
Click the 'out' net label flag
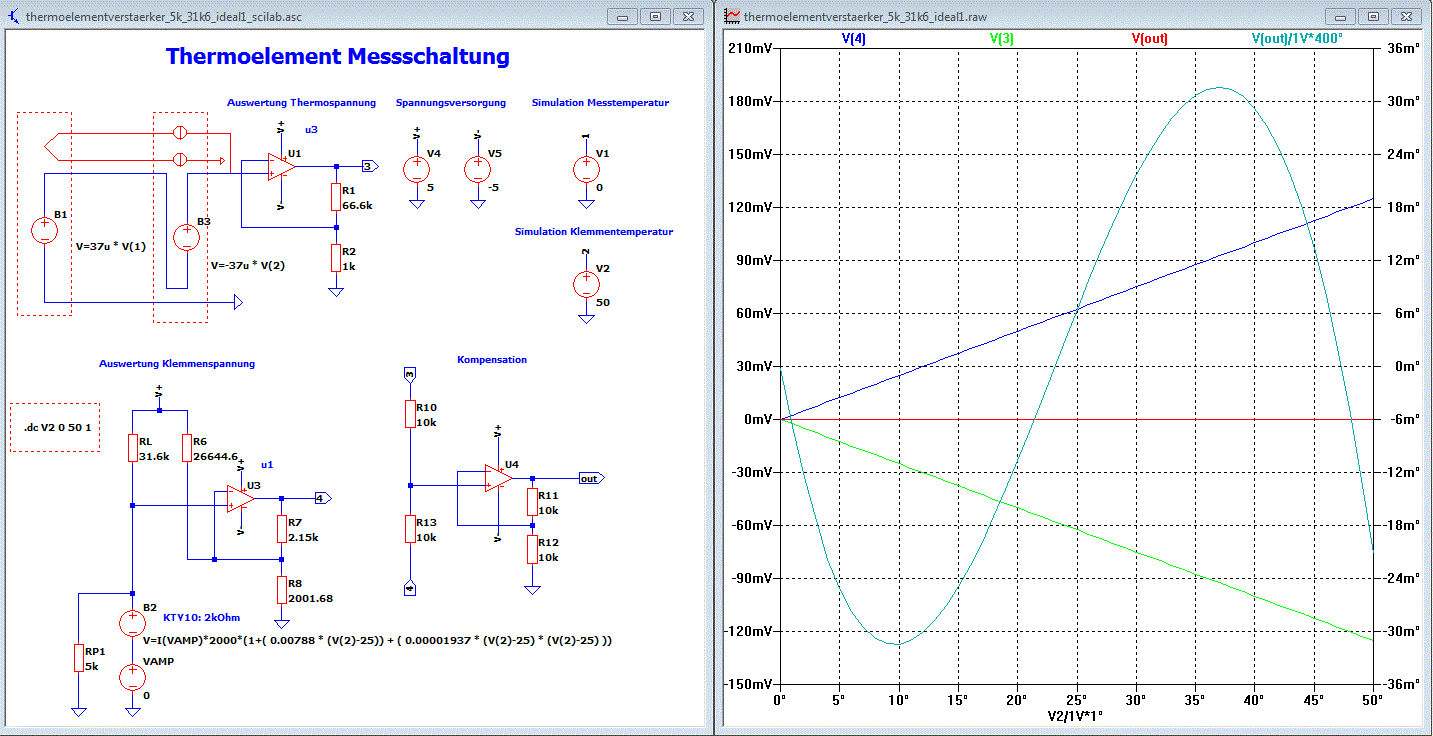(591, 478)
